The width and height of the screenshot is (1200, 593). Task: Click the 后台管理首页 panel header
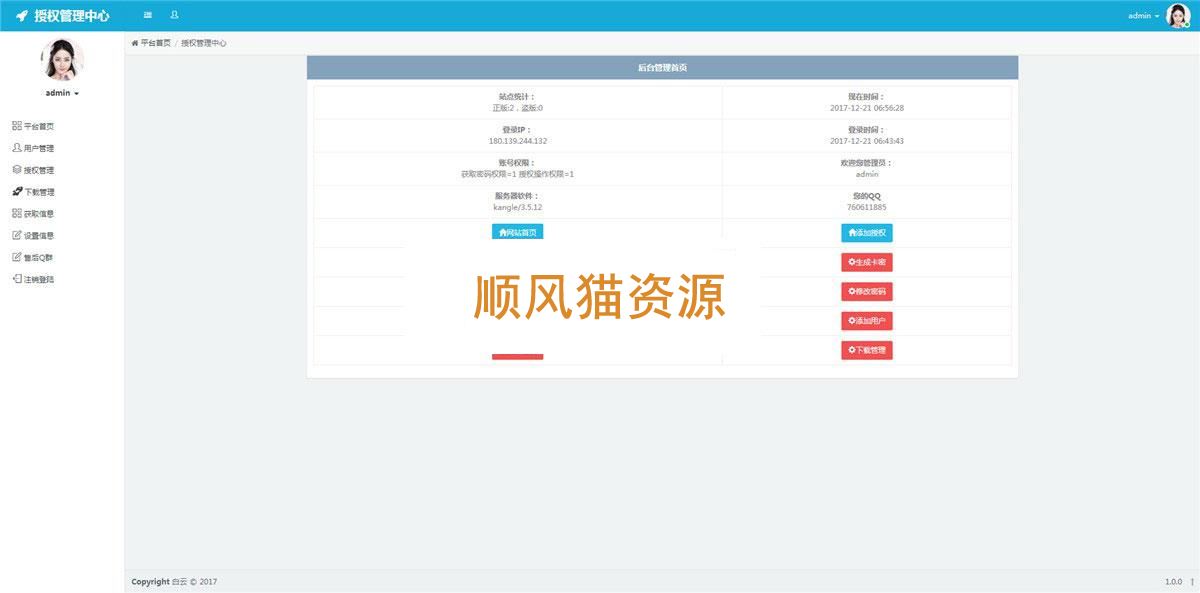tap(662, 68)
